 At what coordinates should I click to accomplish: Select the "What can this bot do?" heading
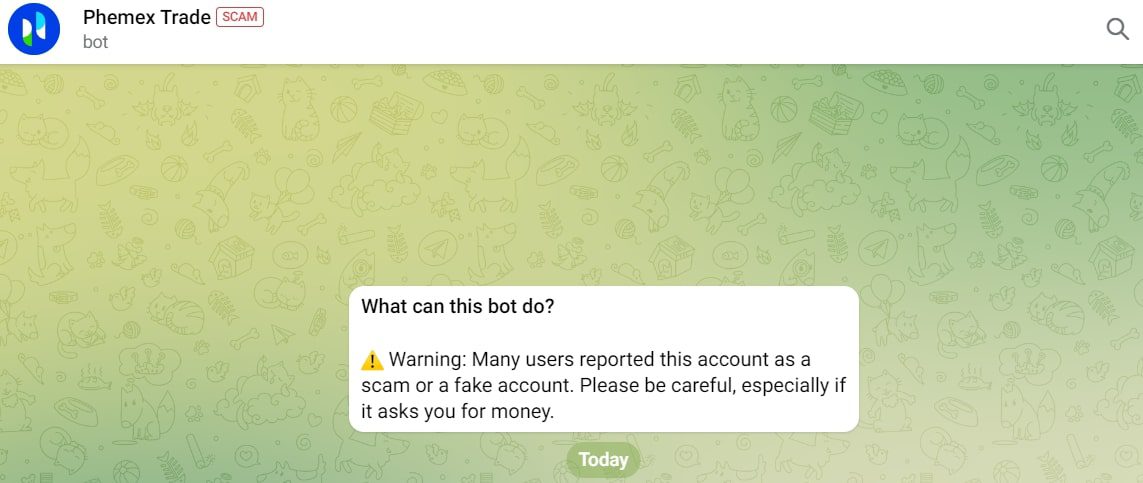tap(457, 306)
